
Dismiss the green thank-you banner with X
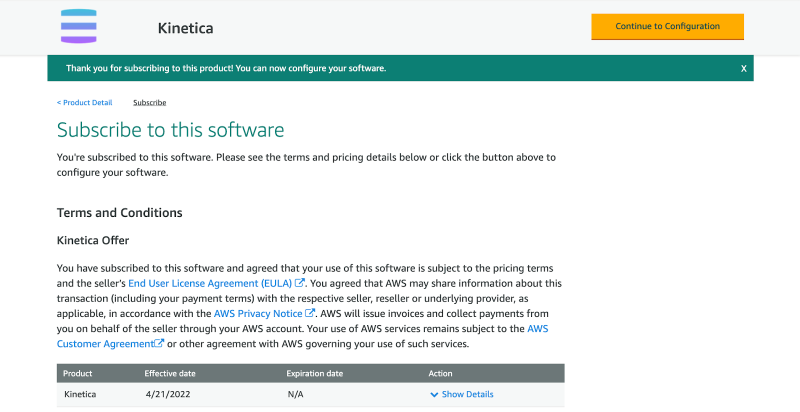tap(744, 69)
